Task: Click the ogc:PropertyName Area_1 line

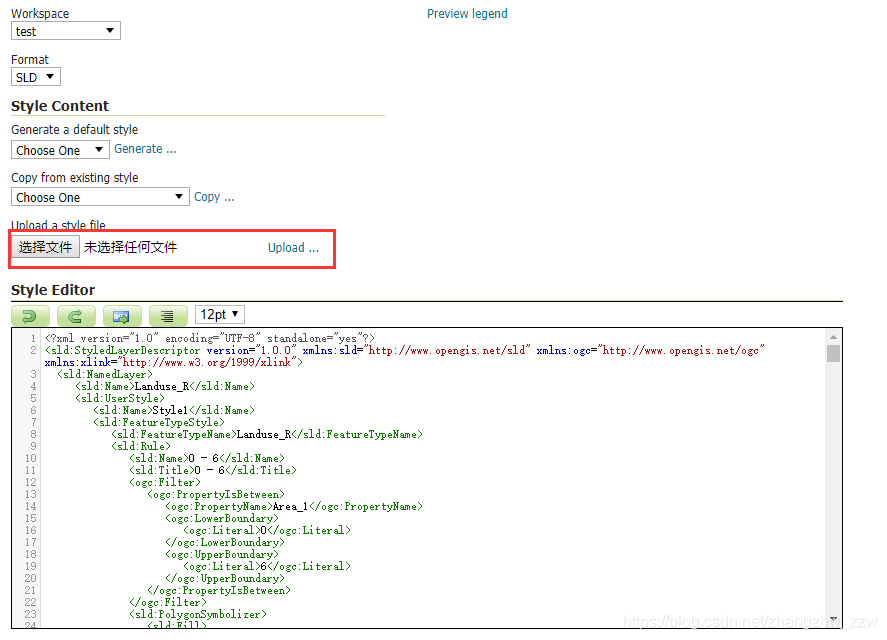Action: coord(294,506)
